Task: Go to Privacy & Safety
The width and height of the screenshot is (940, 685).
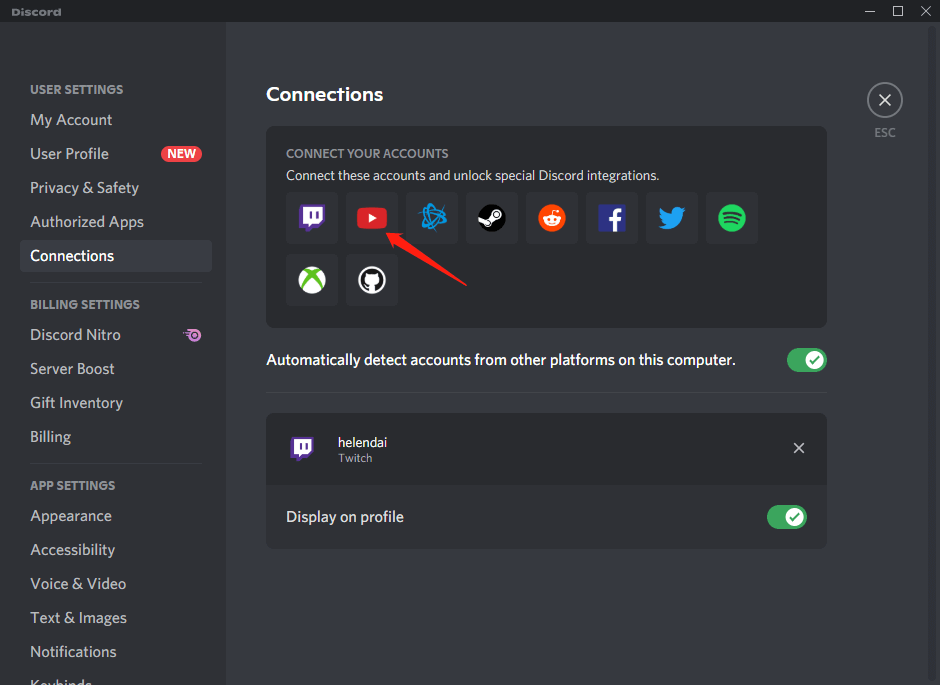Action: pyautogui.click(x=116, y=188)
